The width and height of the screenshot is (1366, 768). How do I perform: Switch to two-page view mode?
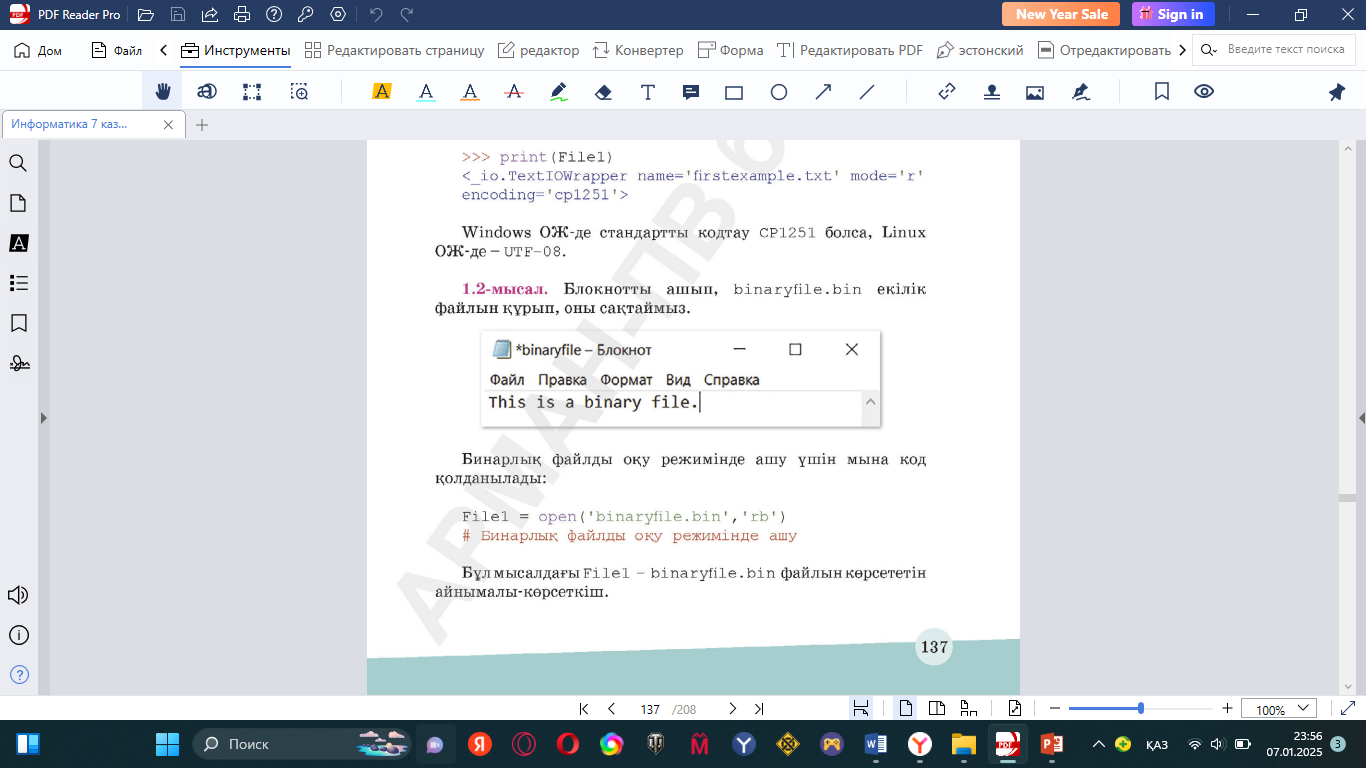click(x=937, y=708)
